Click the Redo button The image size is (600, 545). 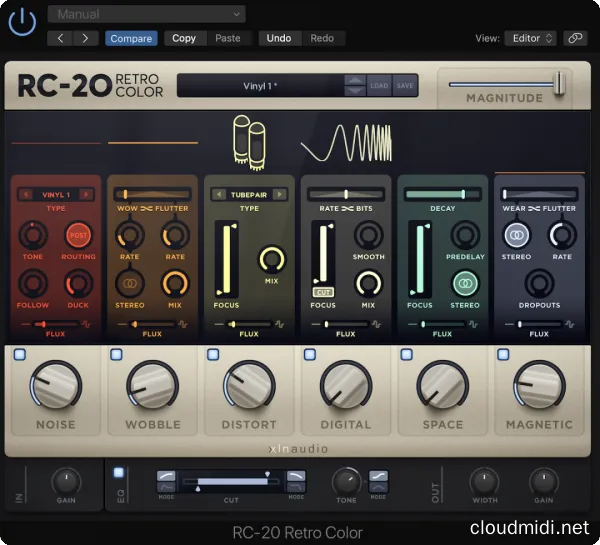(322, 38)
